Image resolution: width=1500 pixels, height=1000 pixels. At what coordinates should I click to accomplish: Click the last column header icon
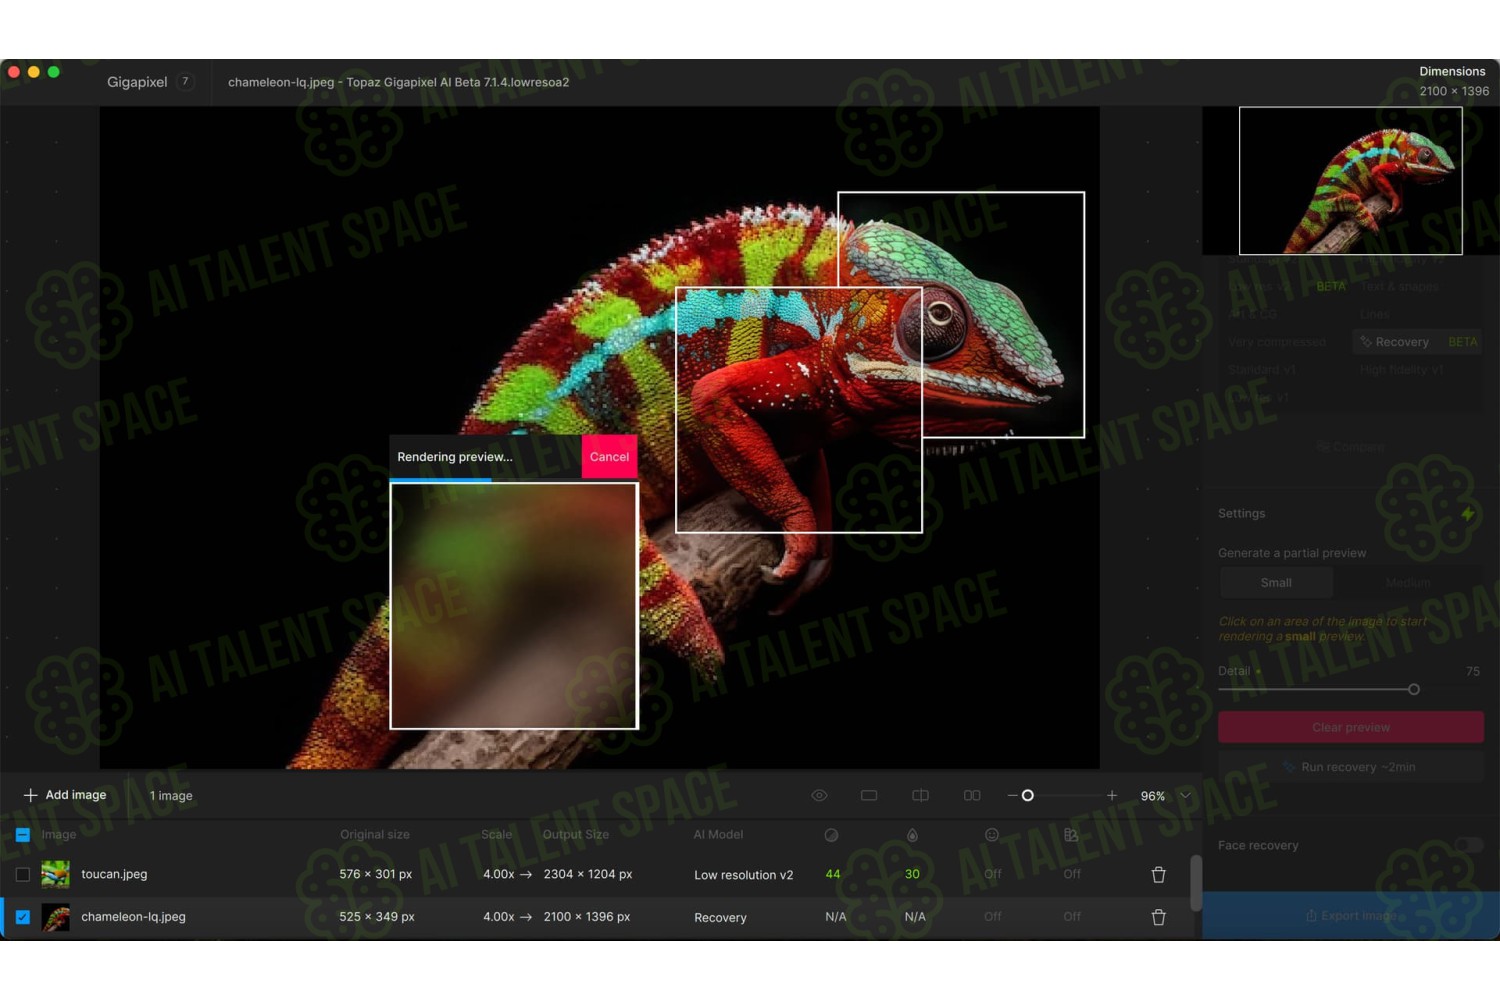[1071, 835]
